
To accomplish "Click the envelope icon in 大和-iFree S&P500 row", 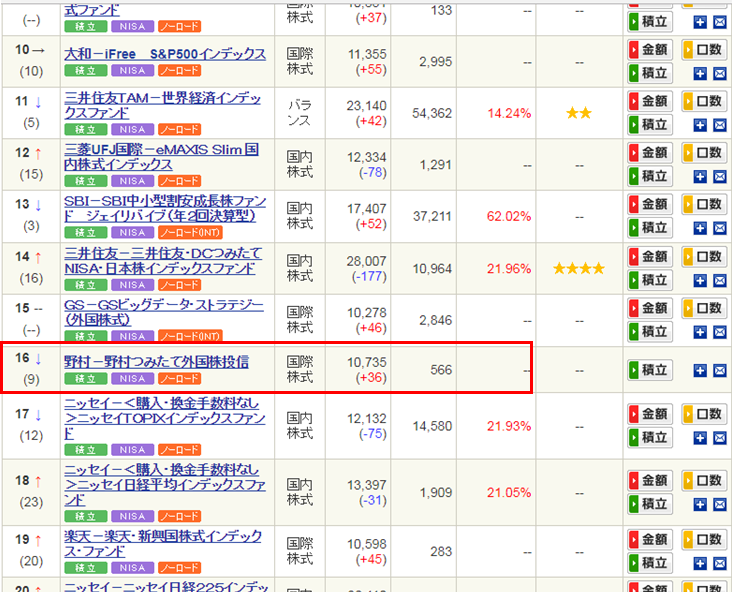I will point(719,74).
